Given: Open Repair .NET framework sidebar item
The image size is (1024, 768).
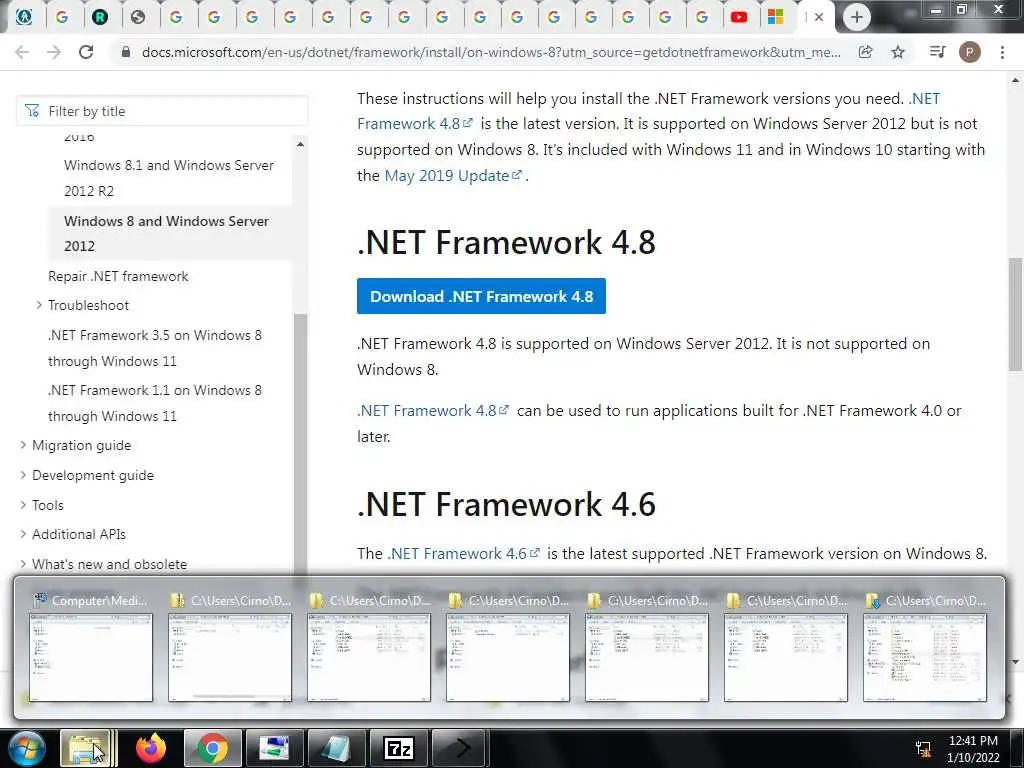Looking at the screenshot, I should pyautogui.click(x=118, y=276).
